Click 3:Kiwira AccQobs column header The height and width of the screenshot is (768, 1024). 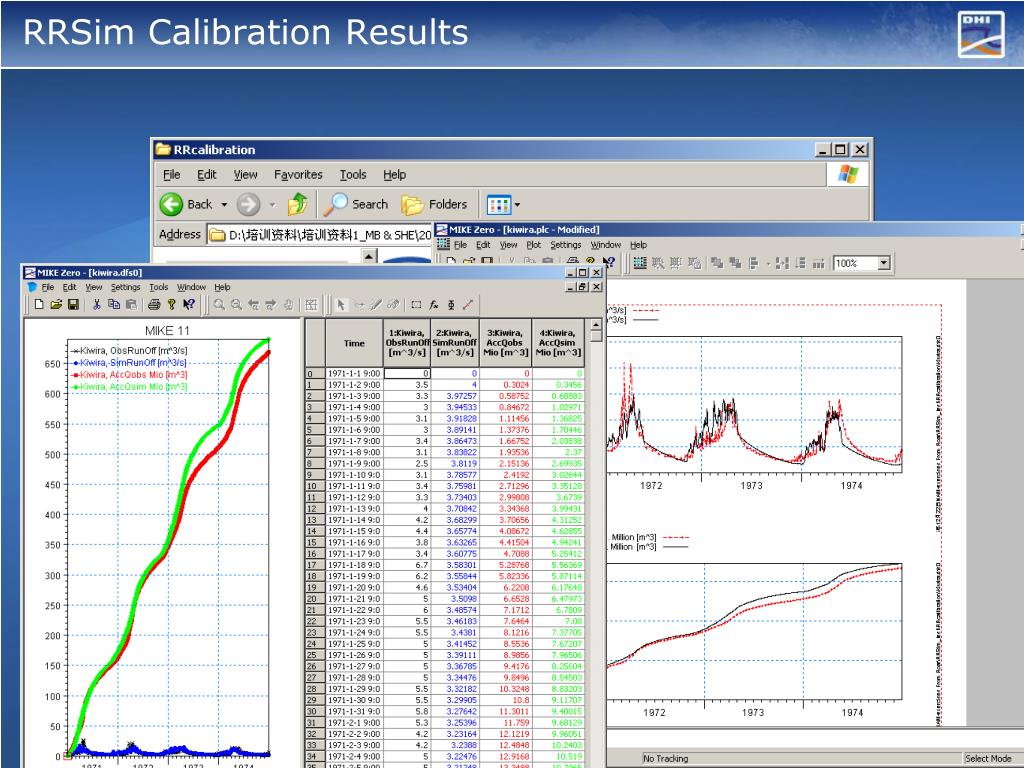coord(505,343)
